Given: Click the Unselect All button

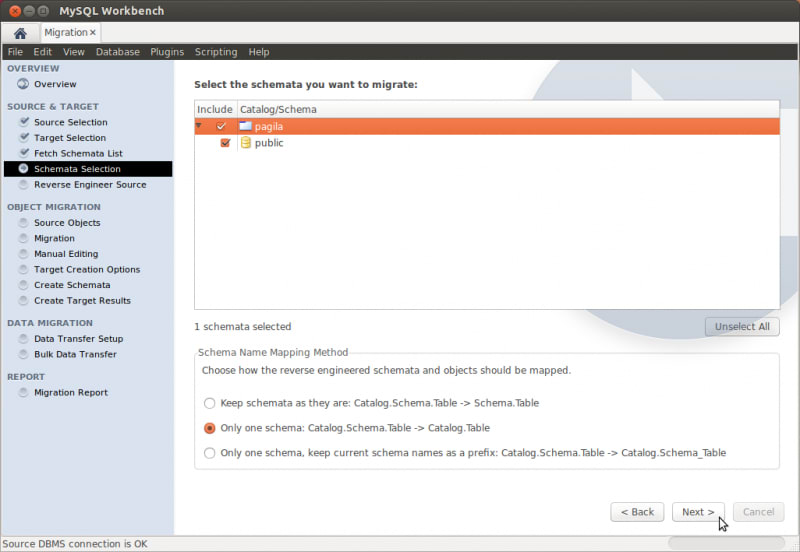Looking at the screenshot, I should (742, 327).
